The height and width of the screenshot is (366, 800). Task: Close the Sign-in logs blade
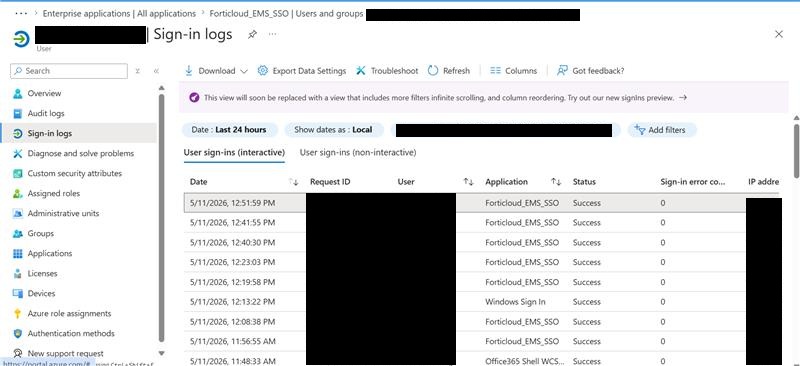click(x=779, y=34)
